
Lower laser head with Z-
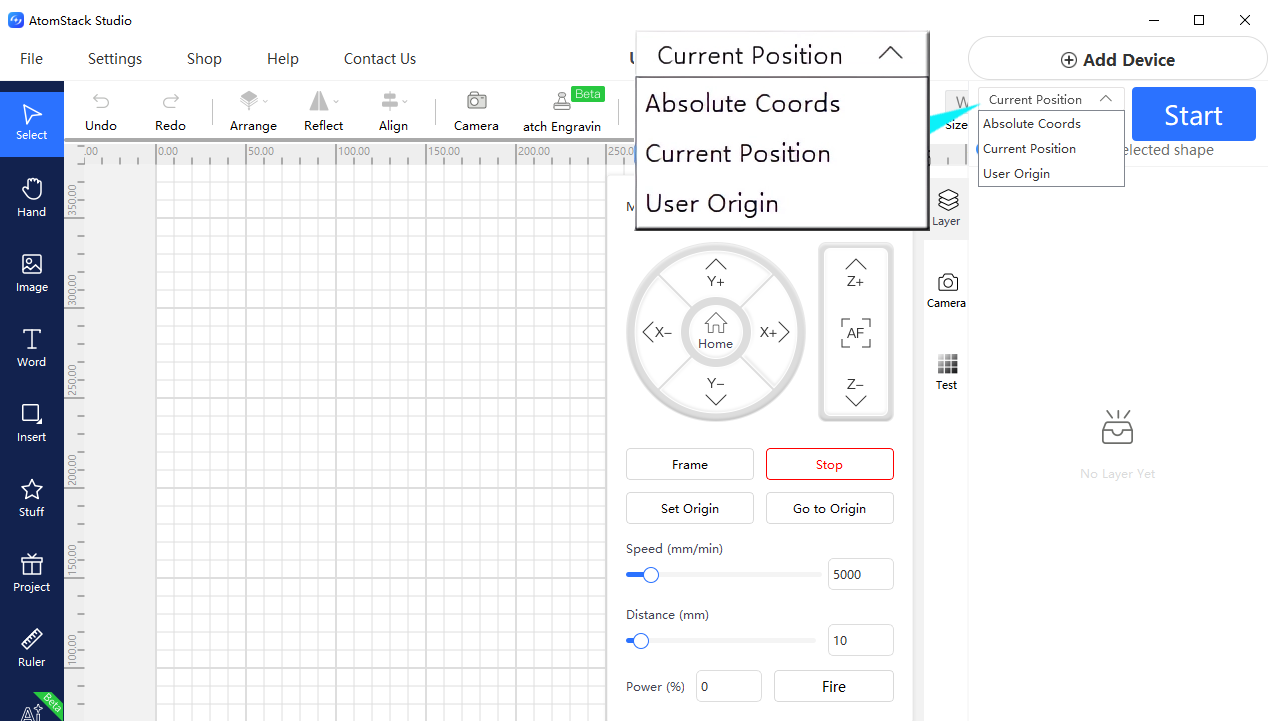click(x=856, y=391)
